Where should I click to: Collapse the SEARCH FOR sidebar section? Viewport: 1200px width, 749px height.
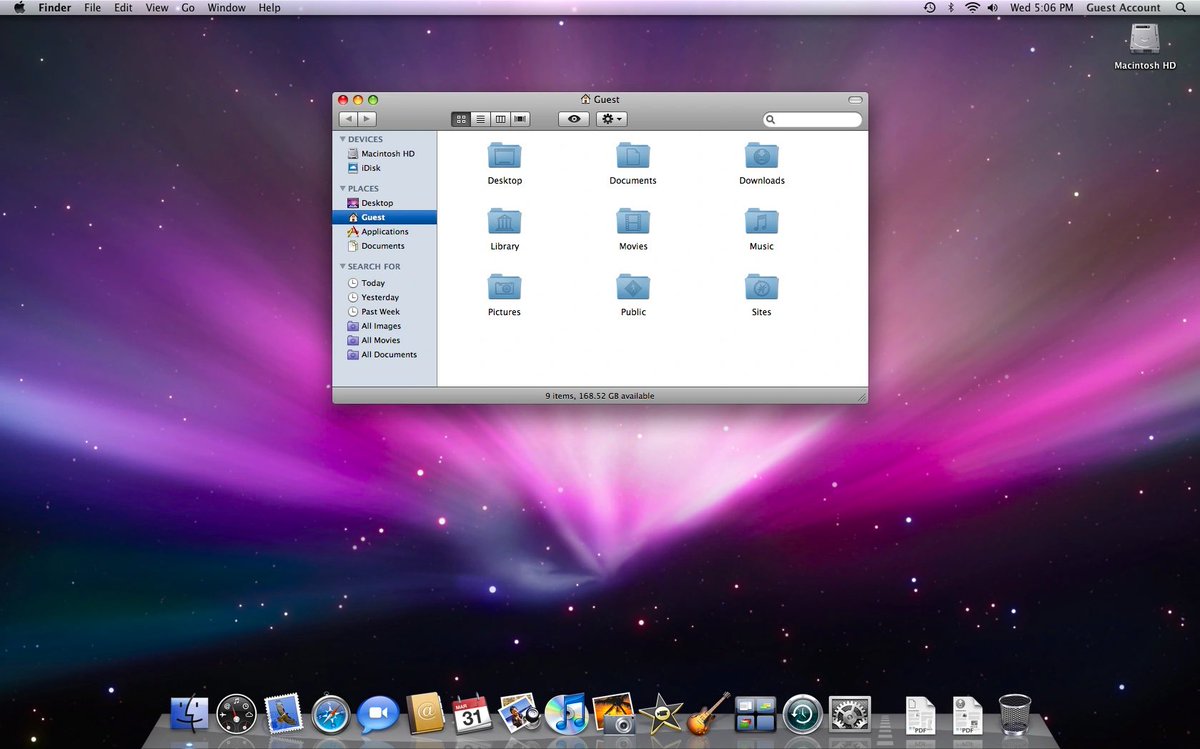[x=343, y=266]
